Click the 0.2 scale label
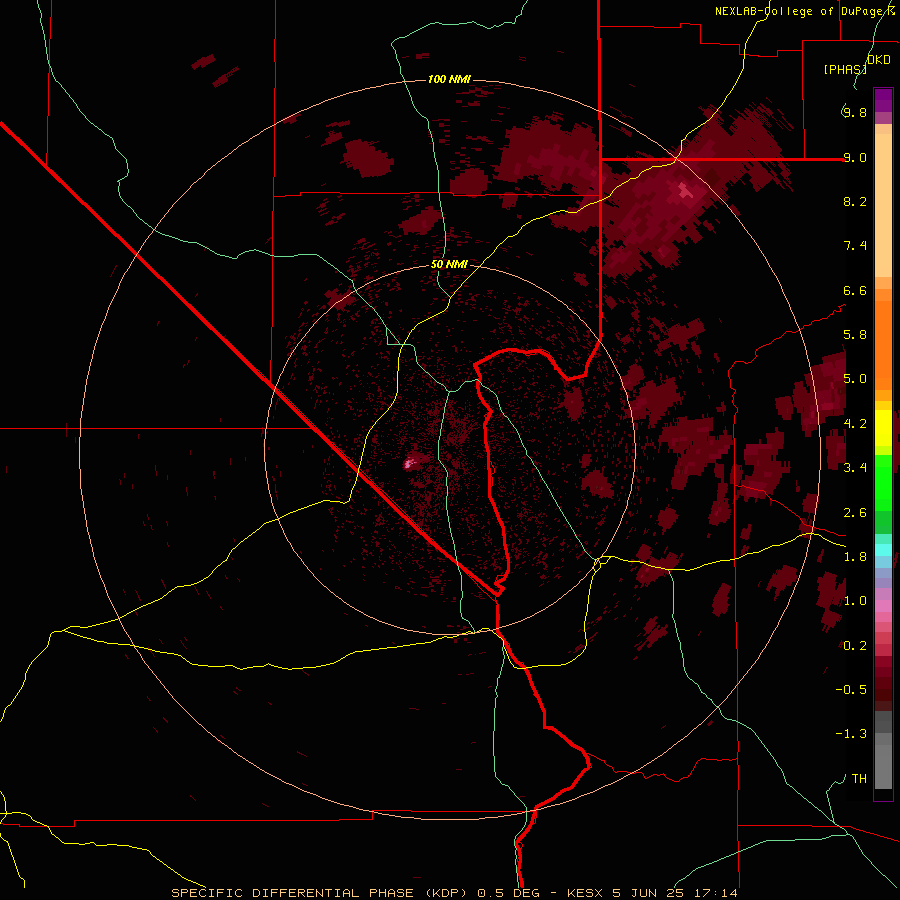900x900 pixels. pyautogui.click(x=855, y=645)
